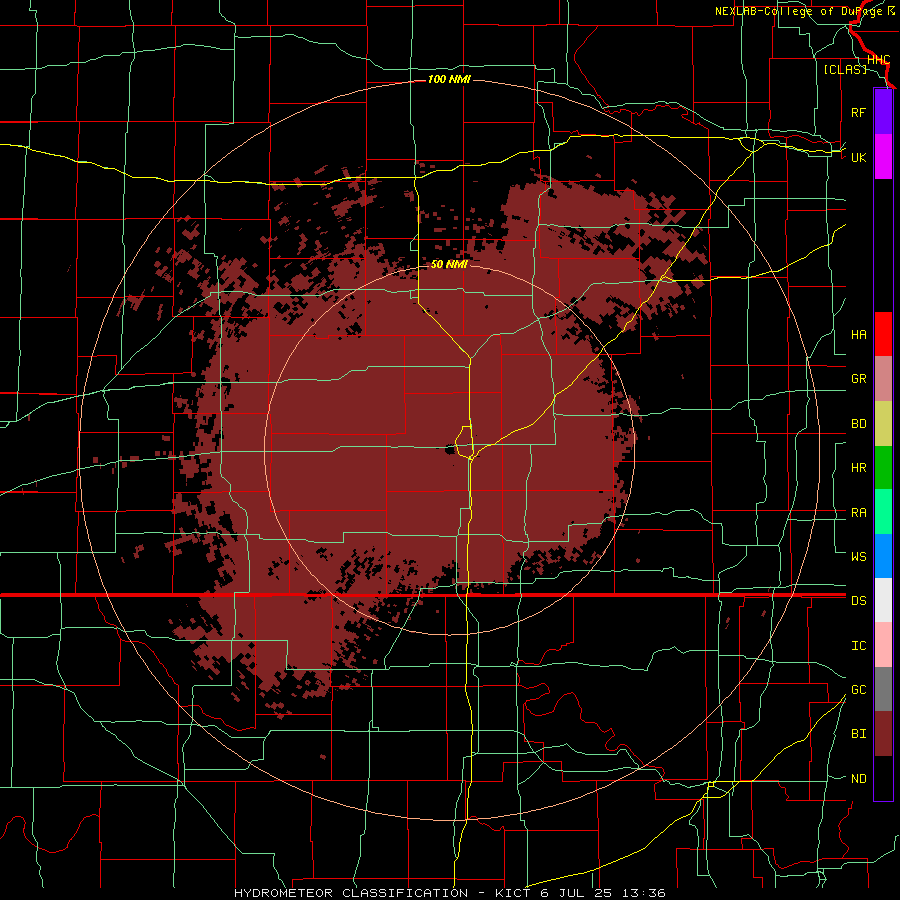900x900 pixels.
Task: Click the RA legend label
Action: tap(858, 513)
